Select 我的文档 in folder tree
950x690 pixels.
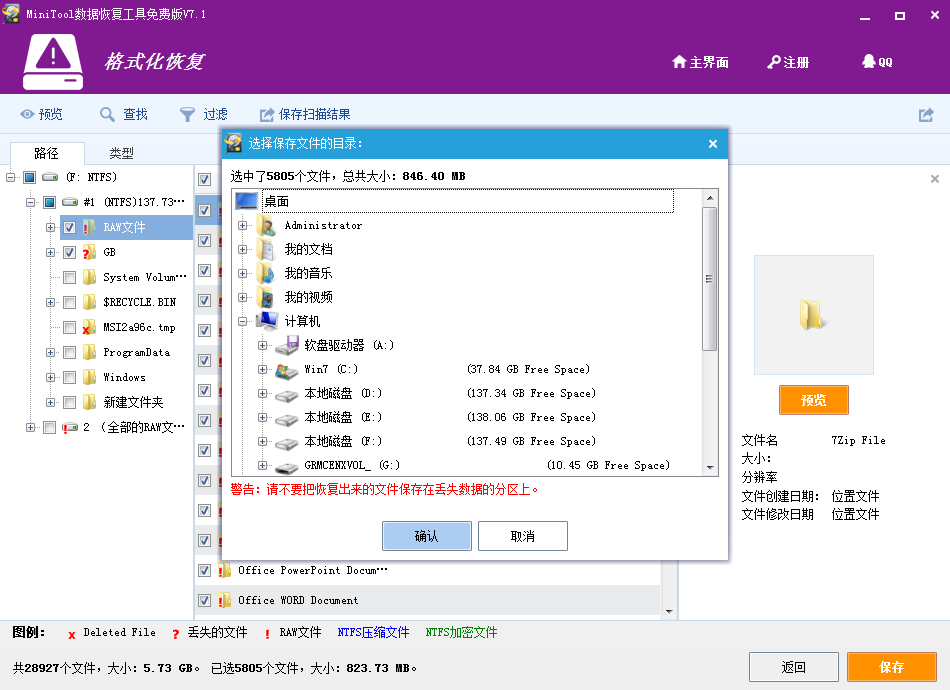pyautogui.click(x=308, y=249)
